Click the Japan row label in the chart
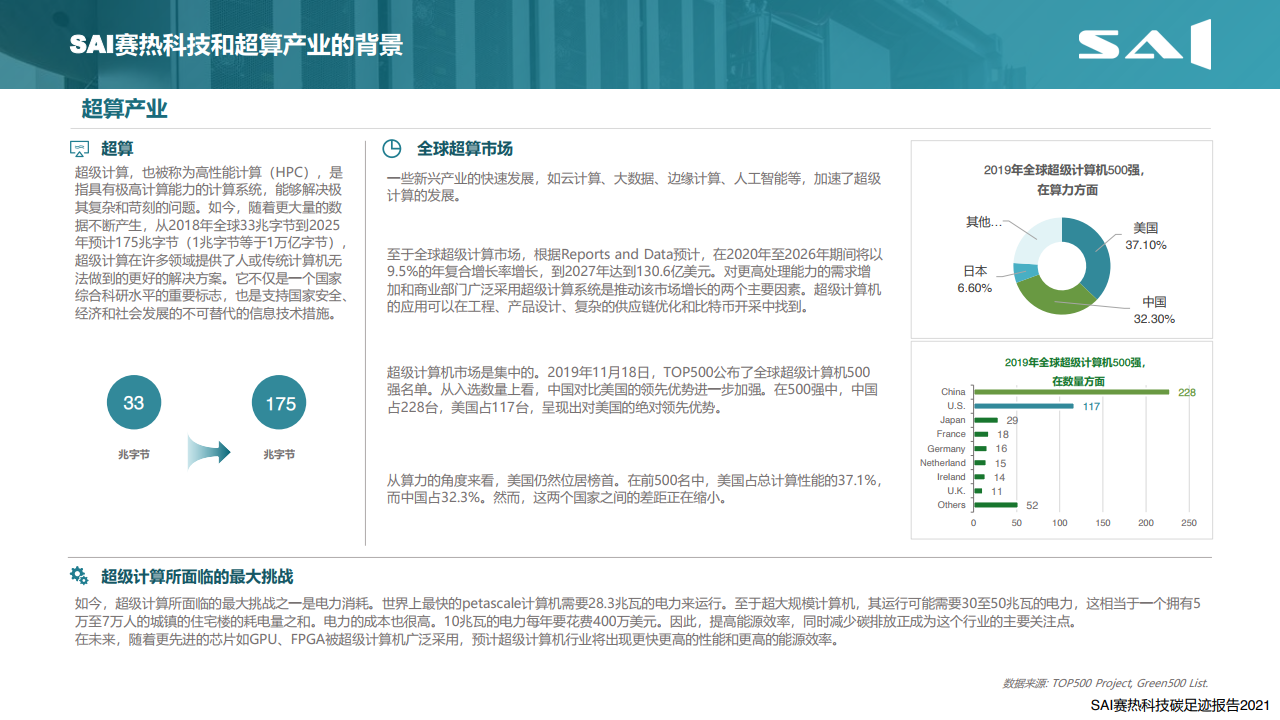This screenshot has height=720, width=1280. [953, 420]
